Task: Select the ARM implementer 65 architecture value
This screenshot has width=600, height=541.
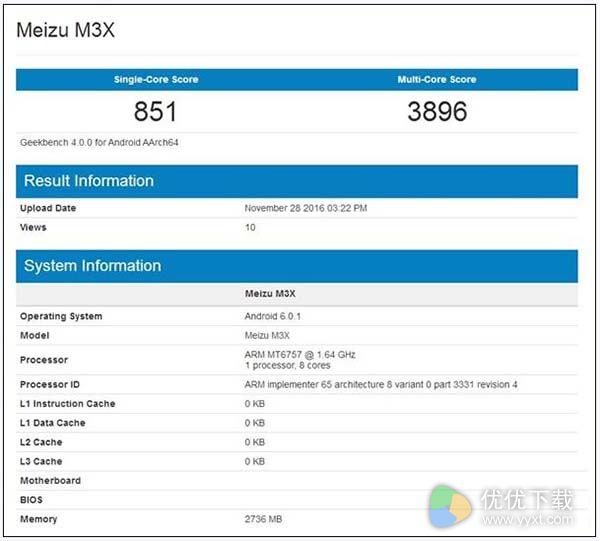Action: pyautogui.click(x=381, y=385)
